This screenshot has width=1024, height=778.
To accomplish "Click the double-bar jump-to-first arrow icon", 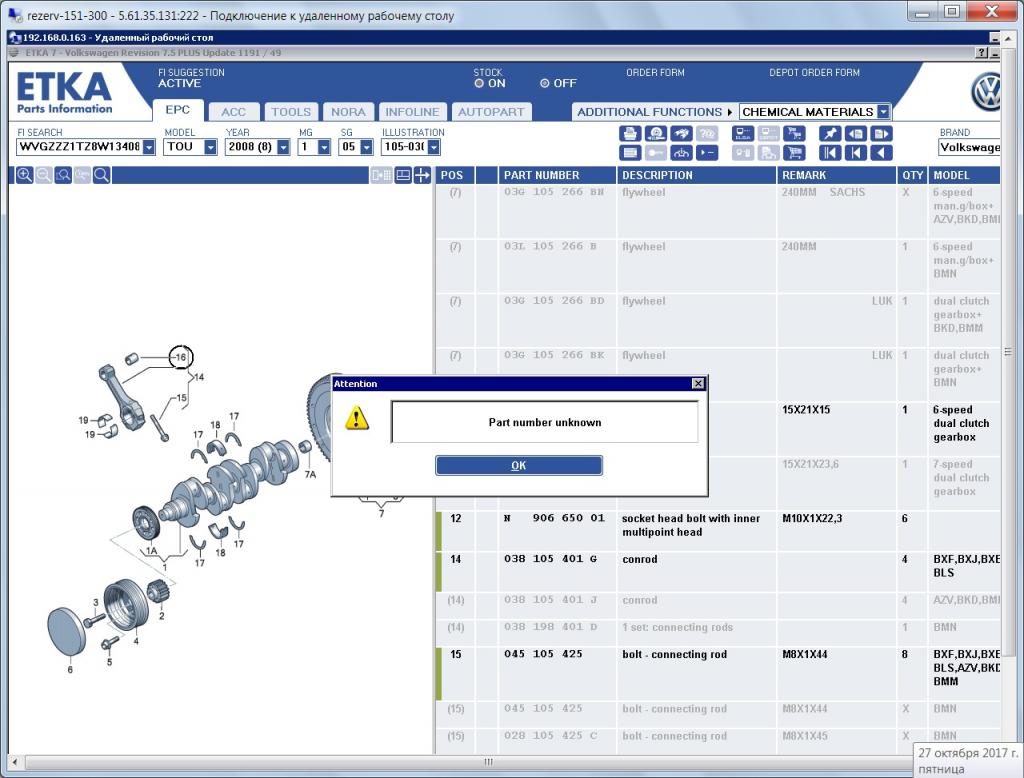I will pos(830,153).
